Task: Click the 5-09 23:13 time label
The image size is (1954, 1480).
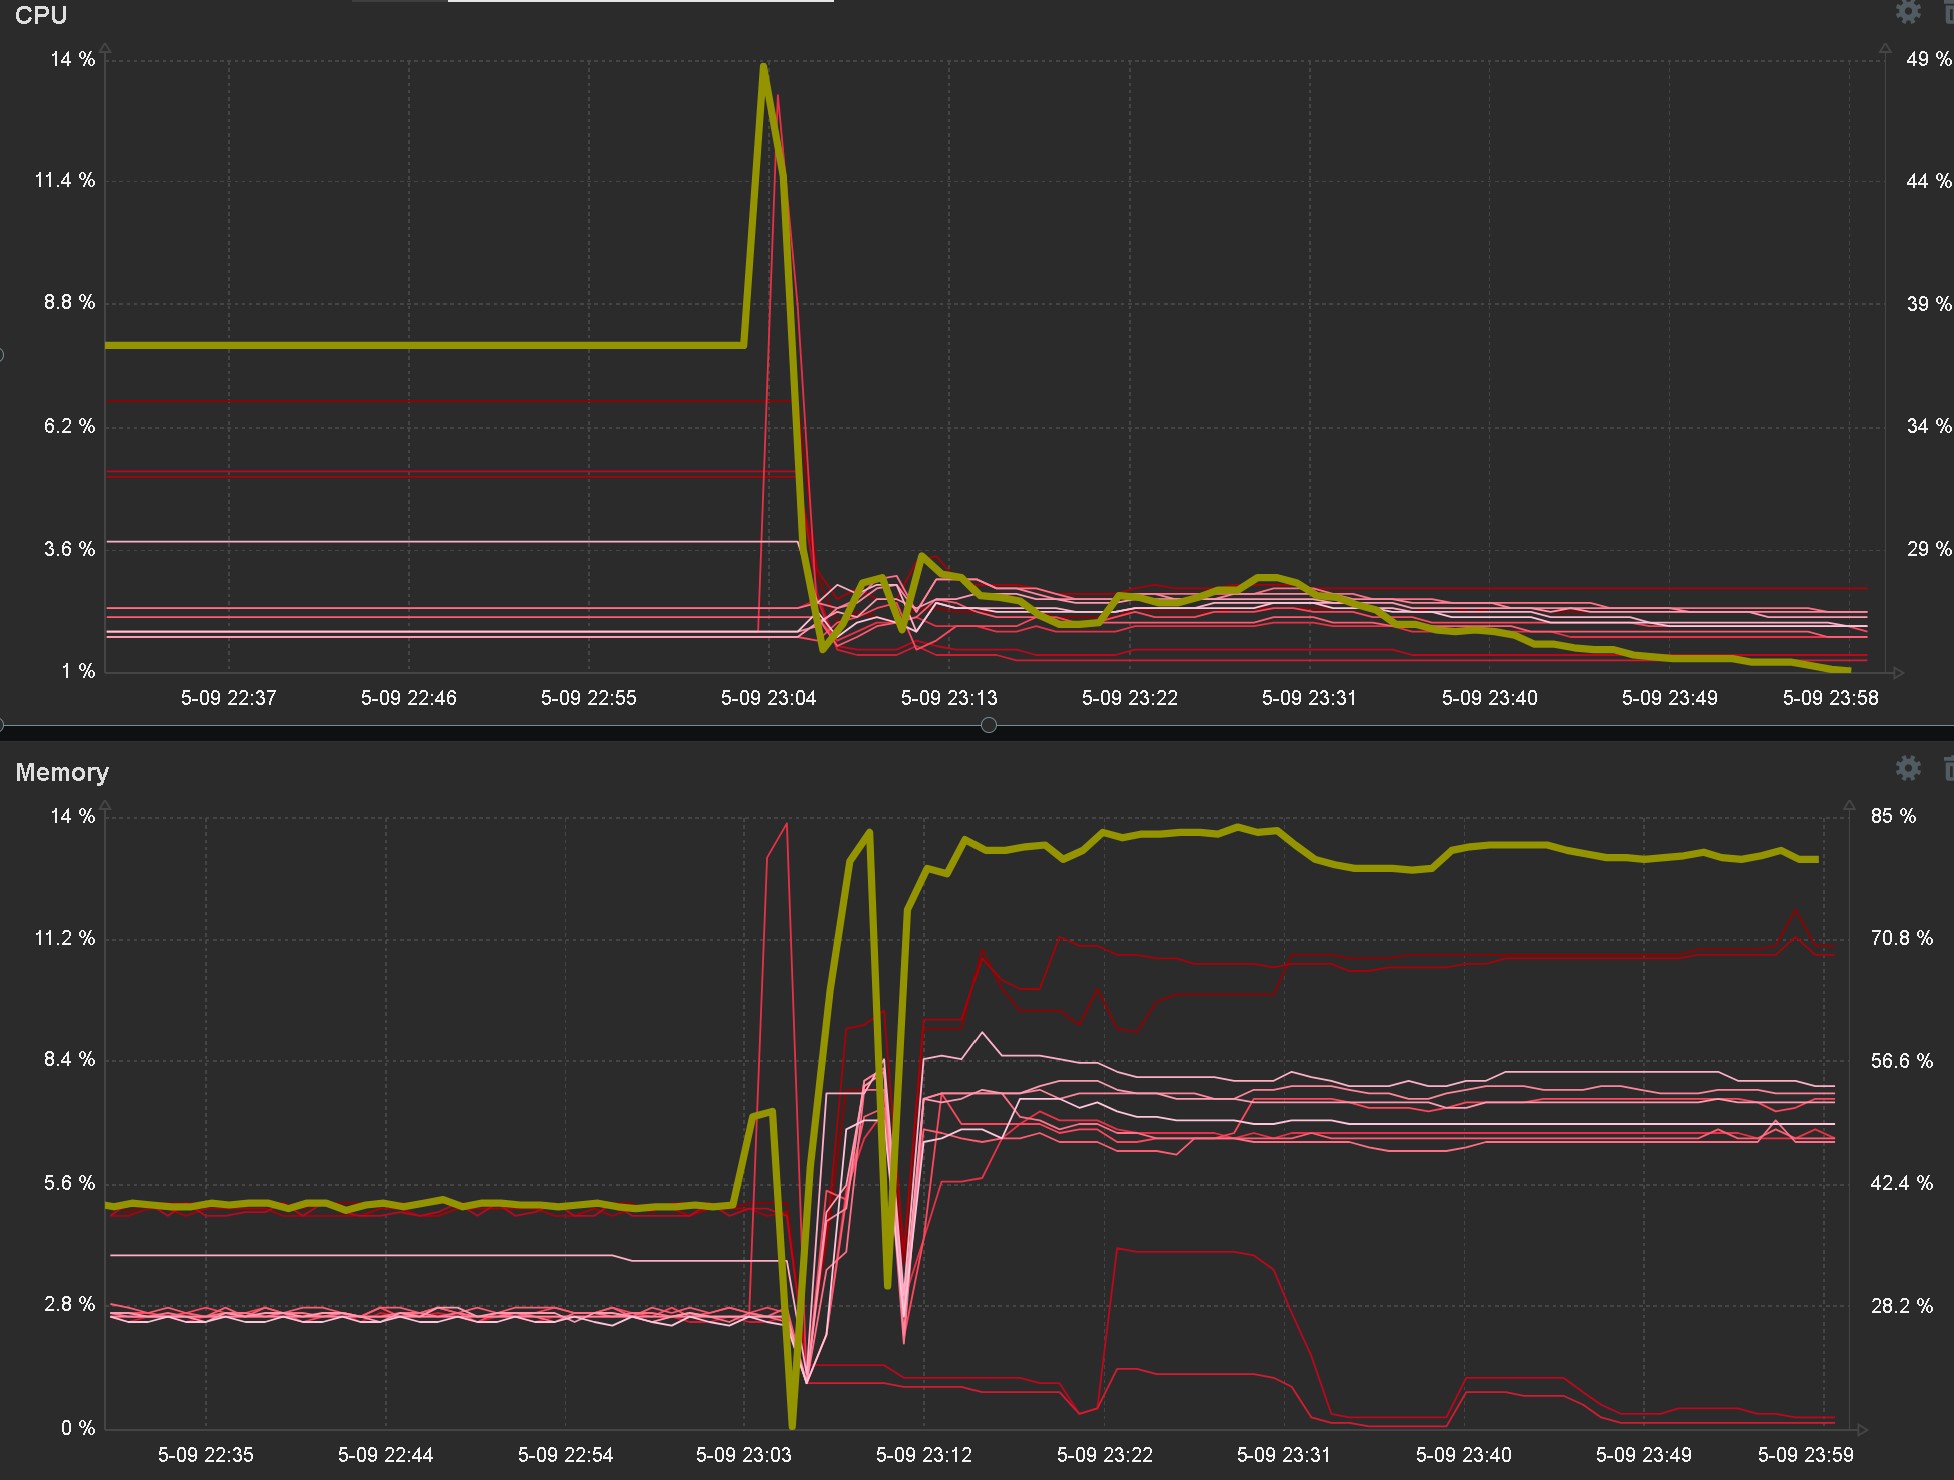Action: pos(949,698)
